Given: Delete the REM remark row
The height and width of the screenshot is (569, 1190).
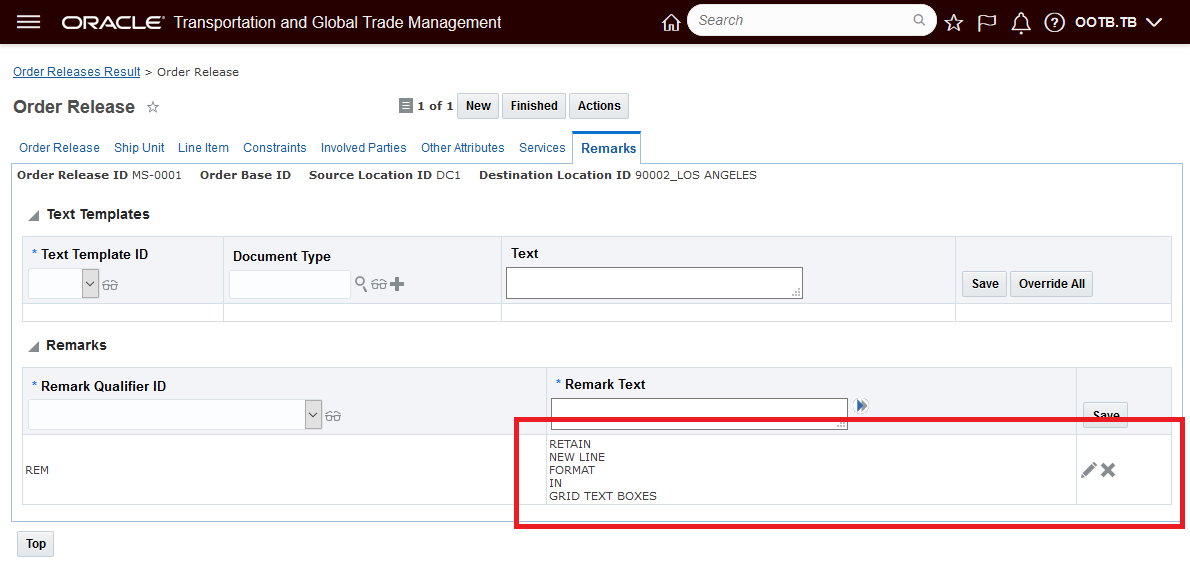Looking at the screenshot, I should coord(1108,470).
